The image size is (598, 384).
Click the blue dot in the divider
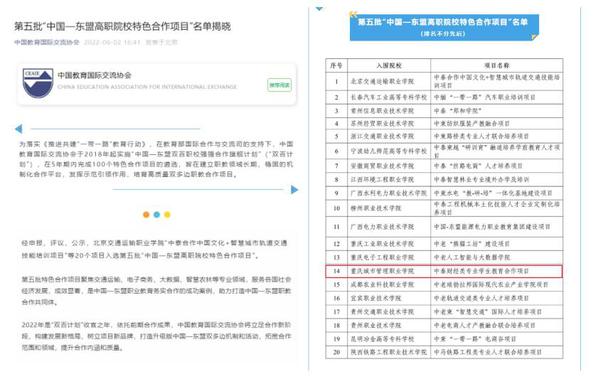coord(157,215)
